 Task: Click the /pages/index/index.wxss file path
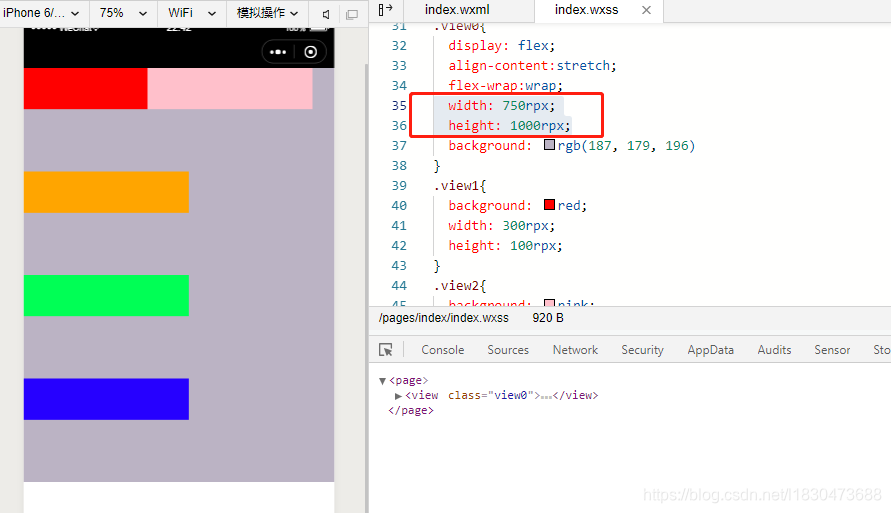[x=443, y=318]
